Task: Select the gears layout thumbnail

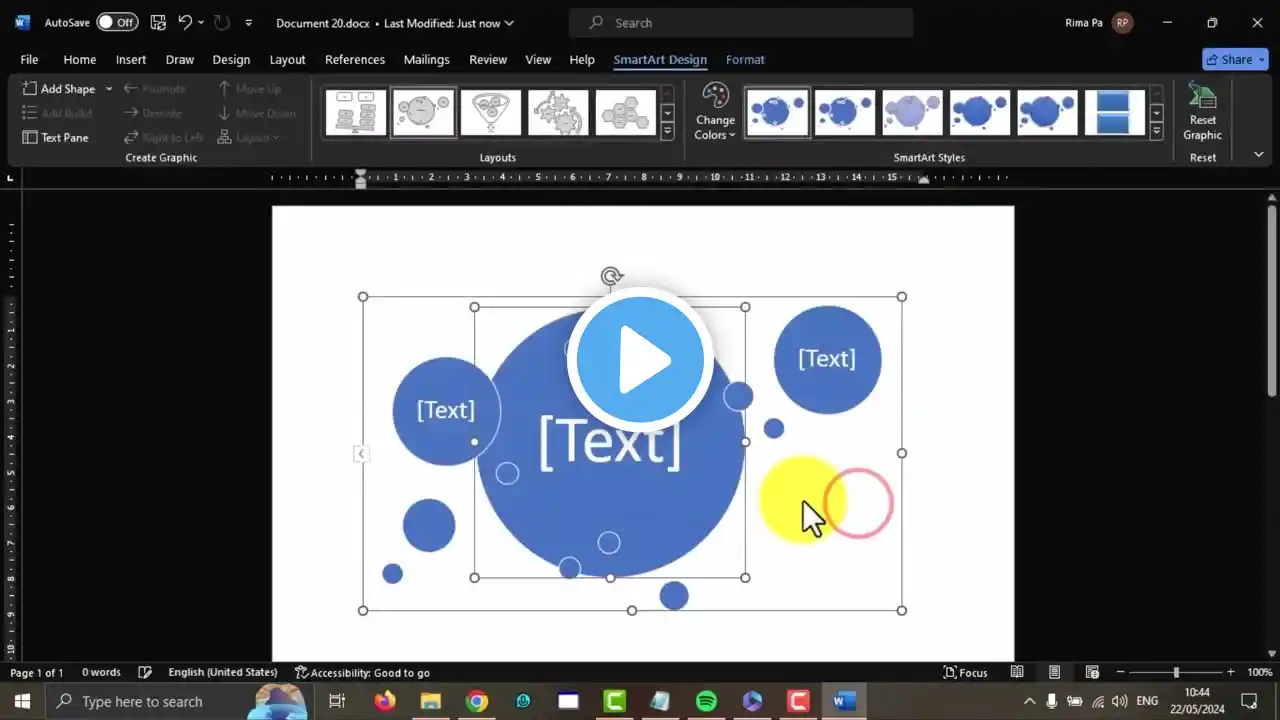Action: coord(558,112)
